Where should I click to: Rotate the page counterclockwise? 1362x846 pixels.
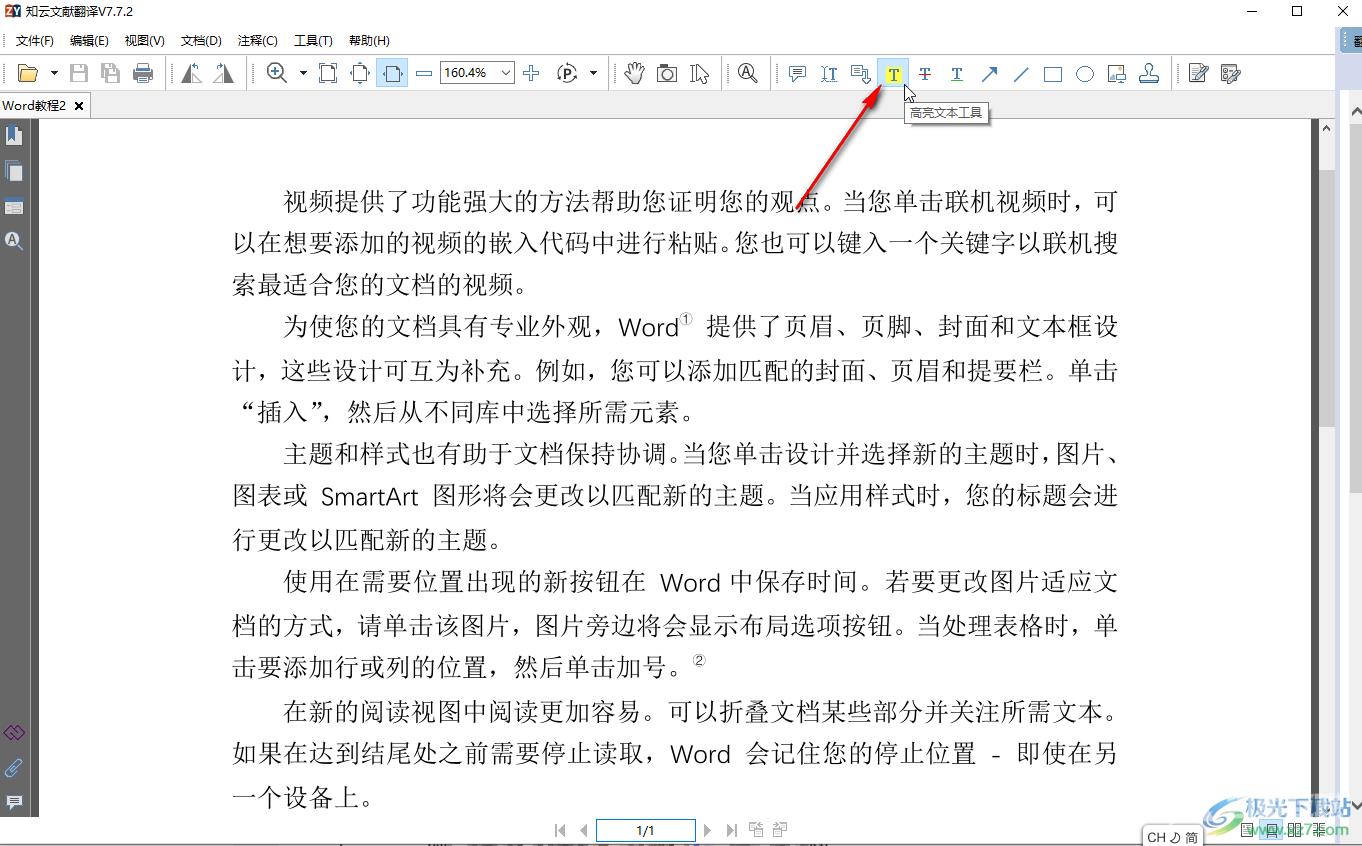click(x=191, y=73)
